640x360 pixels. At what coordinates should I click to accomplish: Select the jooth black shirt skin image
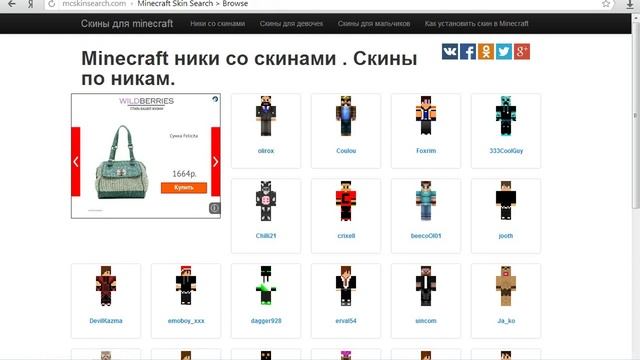(x=506, y=201)
